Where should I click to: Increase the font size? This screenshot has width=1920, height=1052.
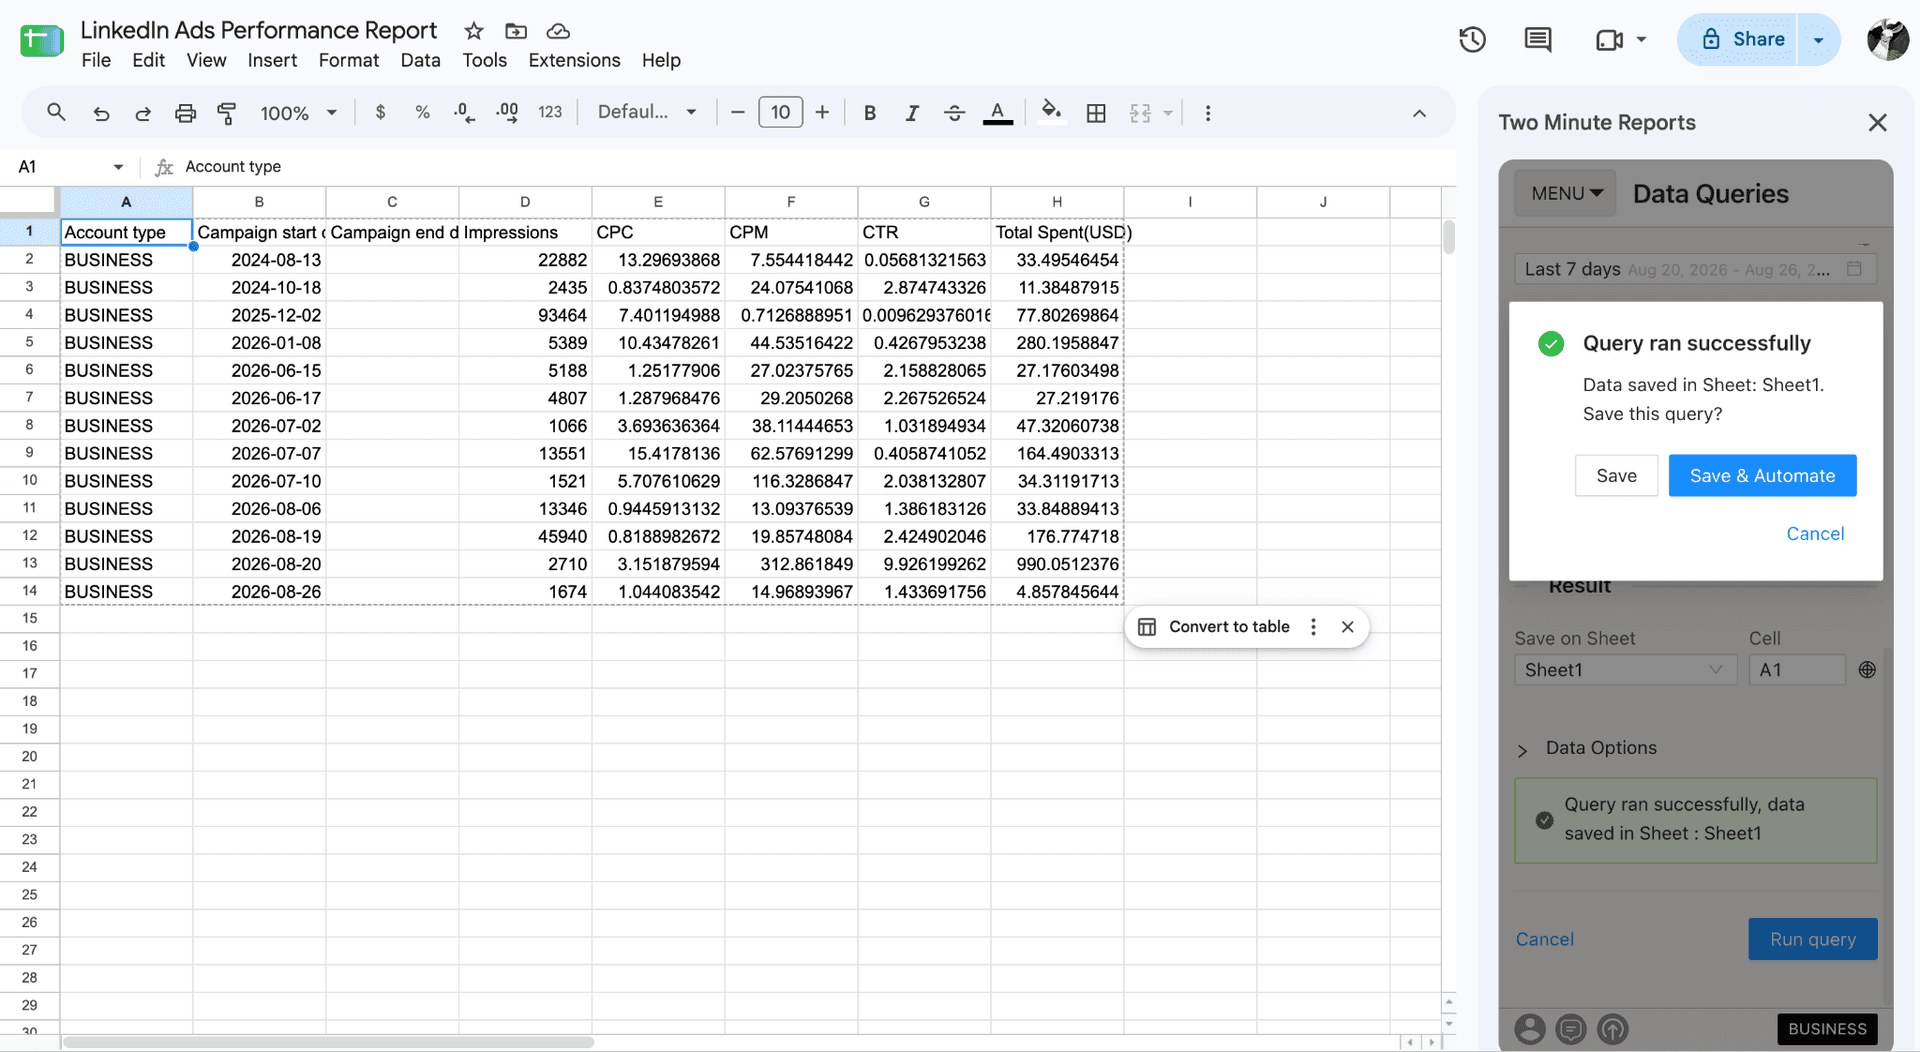tap(822, 113)
